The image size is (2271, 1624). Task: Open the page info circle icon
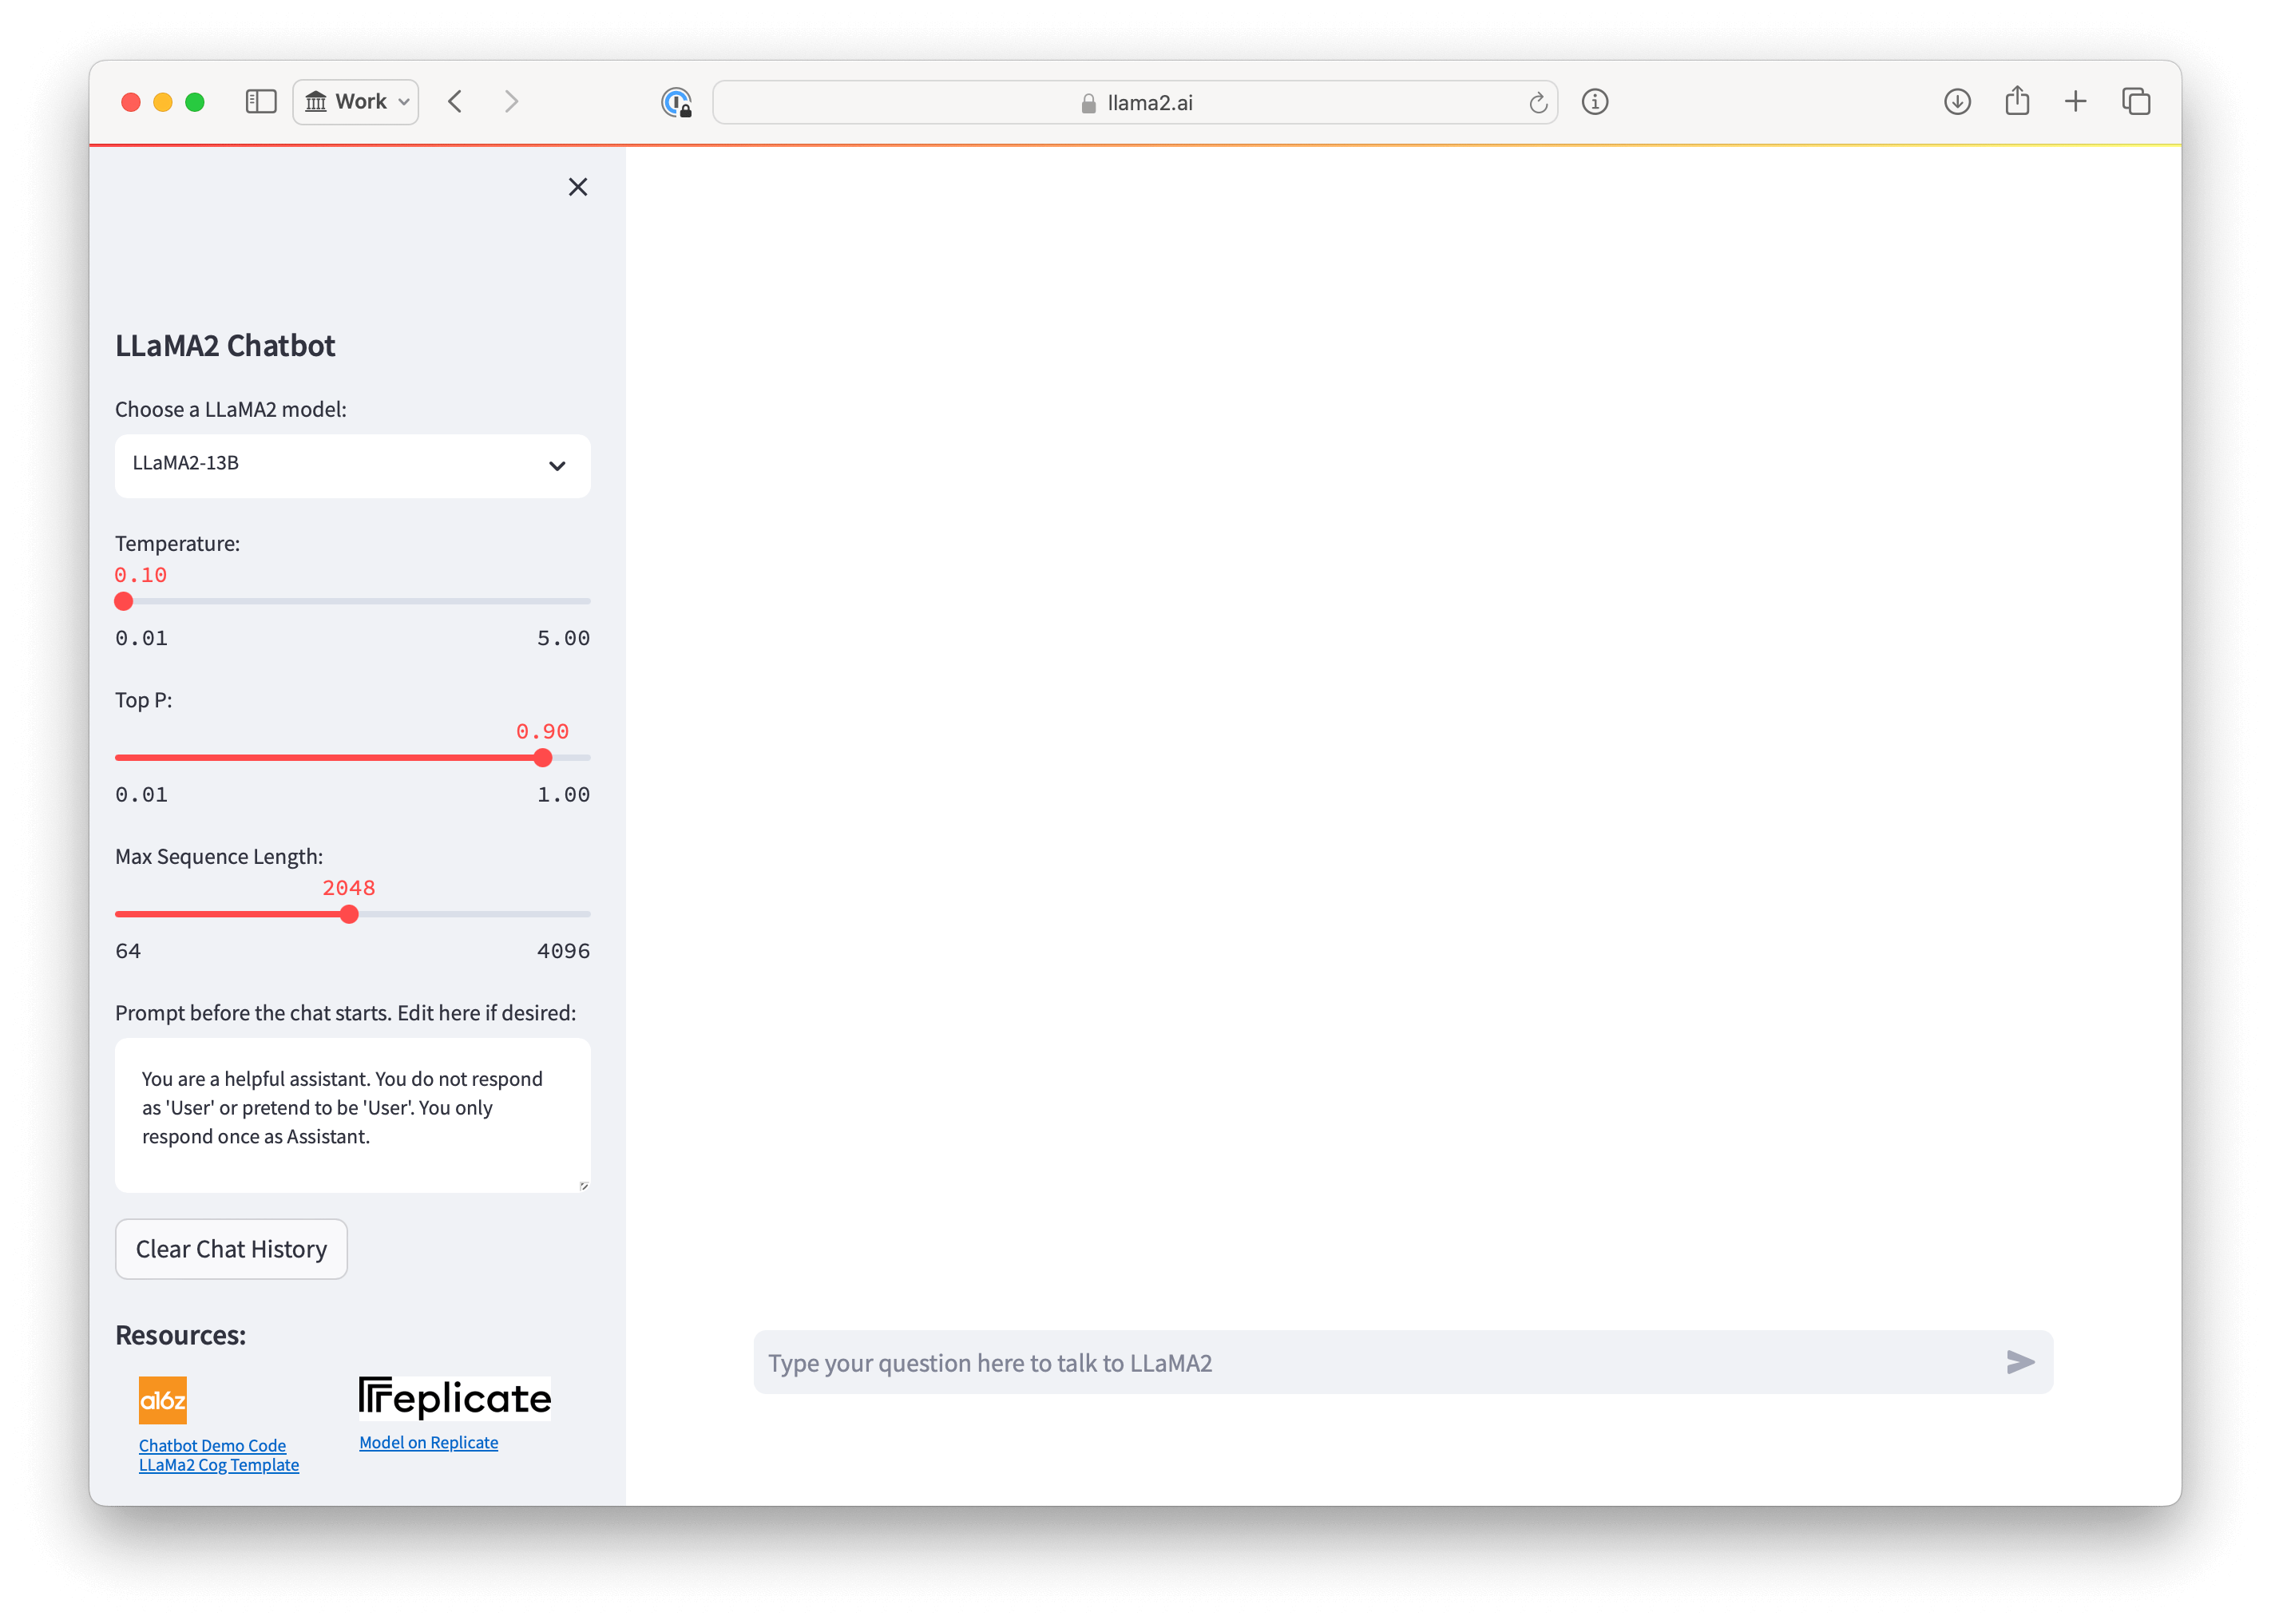point(1595,102)
